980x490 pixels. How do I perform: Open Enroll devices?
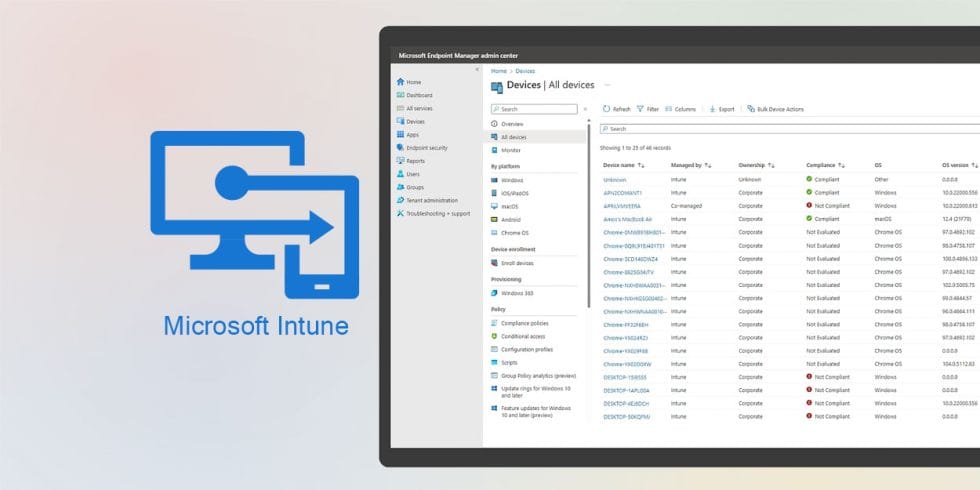(x=512, y=263)
